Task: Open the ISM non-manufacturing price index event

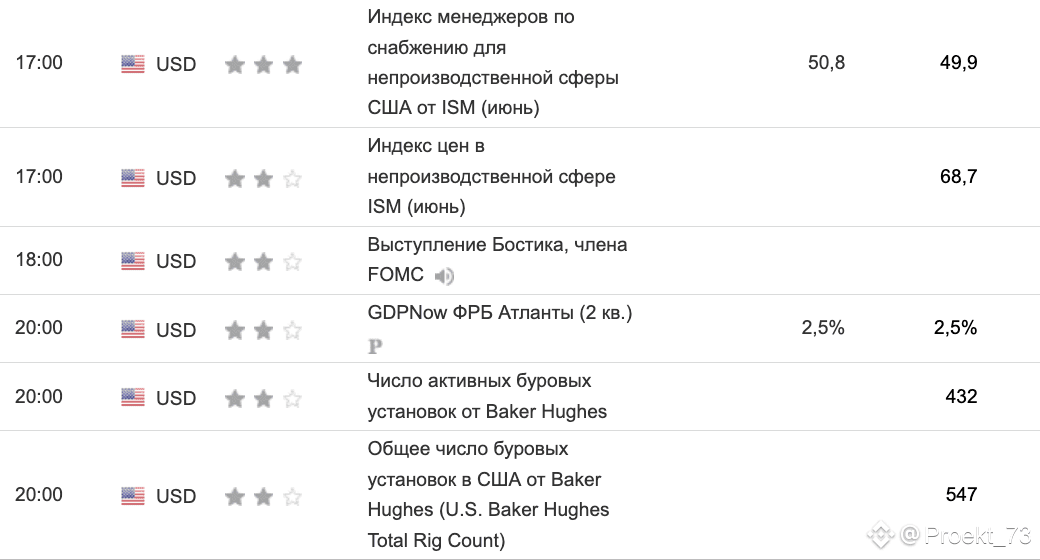Action: pyautogui.click(x=491, y=176)
